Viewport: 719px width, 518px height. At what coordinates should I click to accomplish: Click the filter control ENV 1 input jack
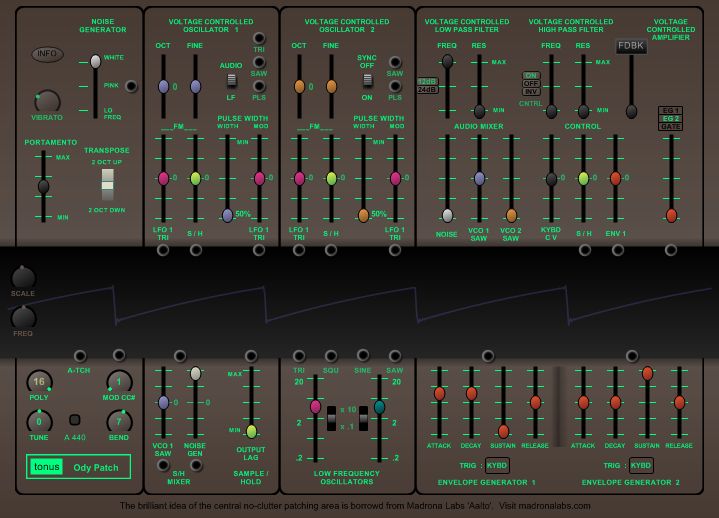click(x=618, y=250)
